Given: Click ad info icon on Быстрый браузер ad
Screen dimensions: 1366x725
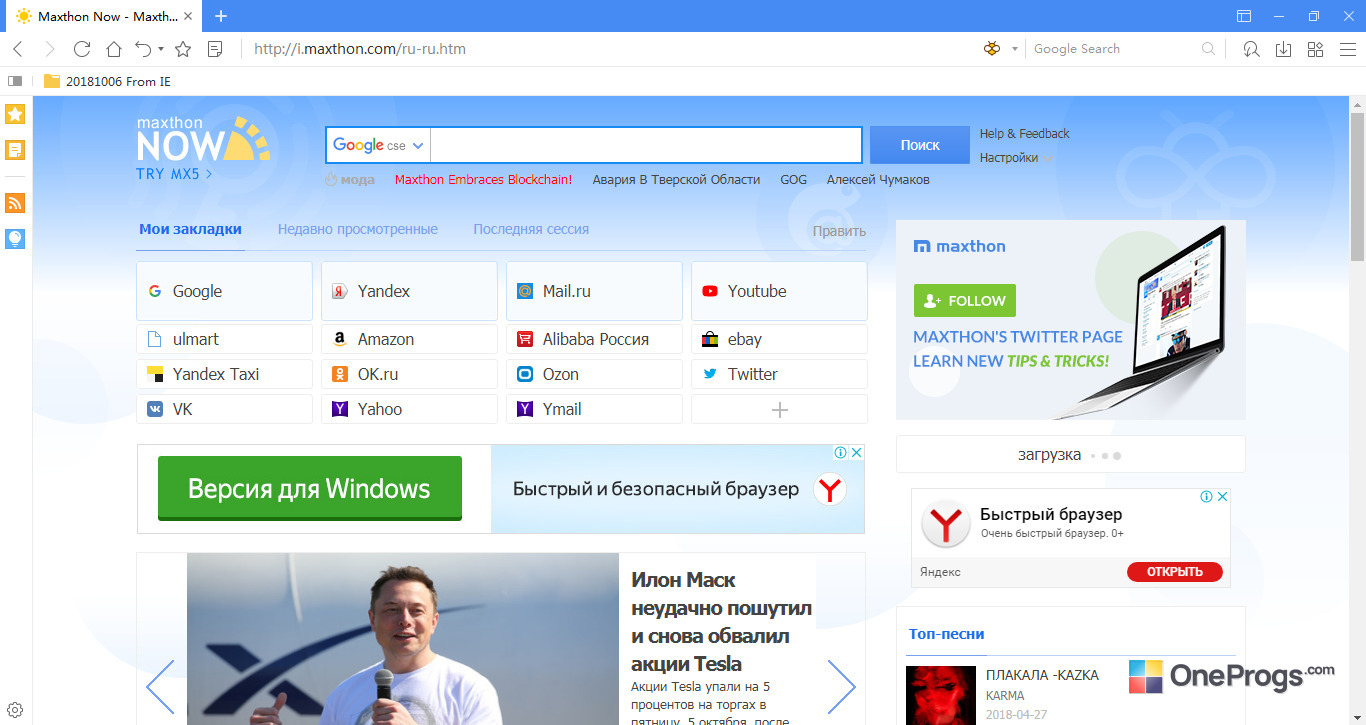Looking at the screenshot, I should (1207, 497).
